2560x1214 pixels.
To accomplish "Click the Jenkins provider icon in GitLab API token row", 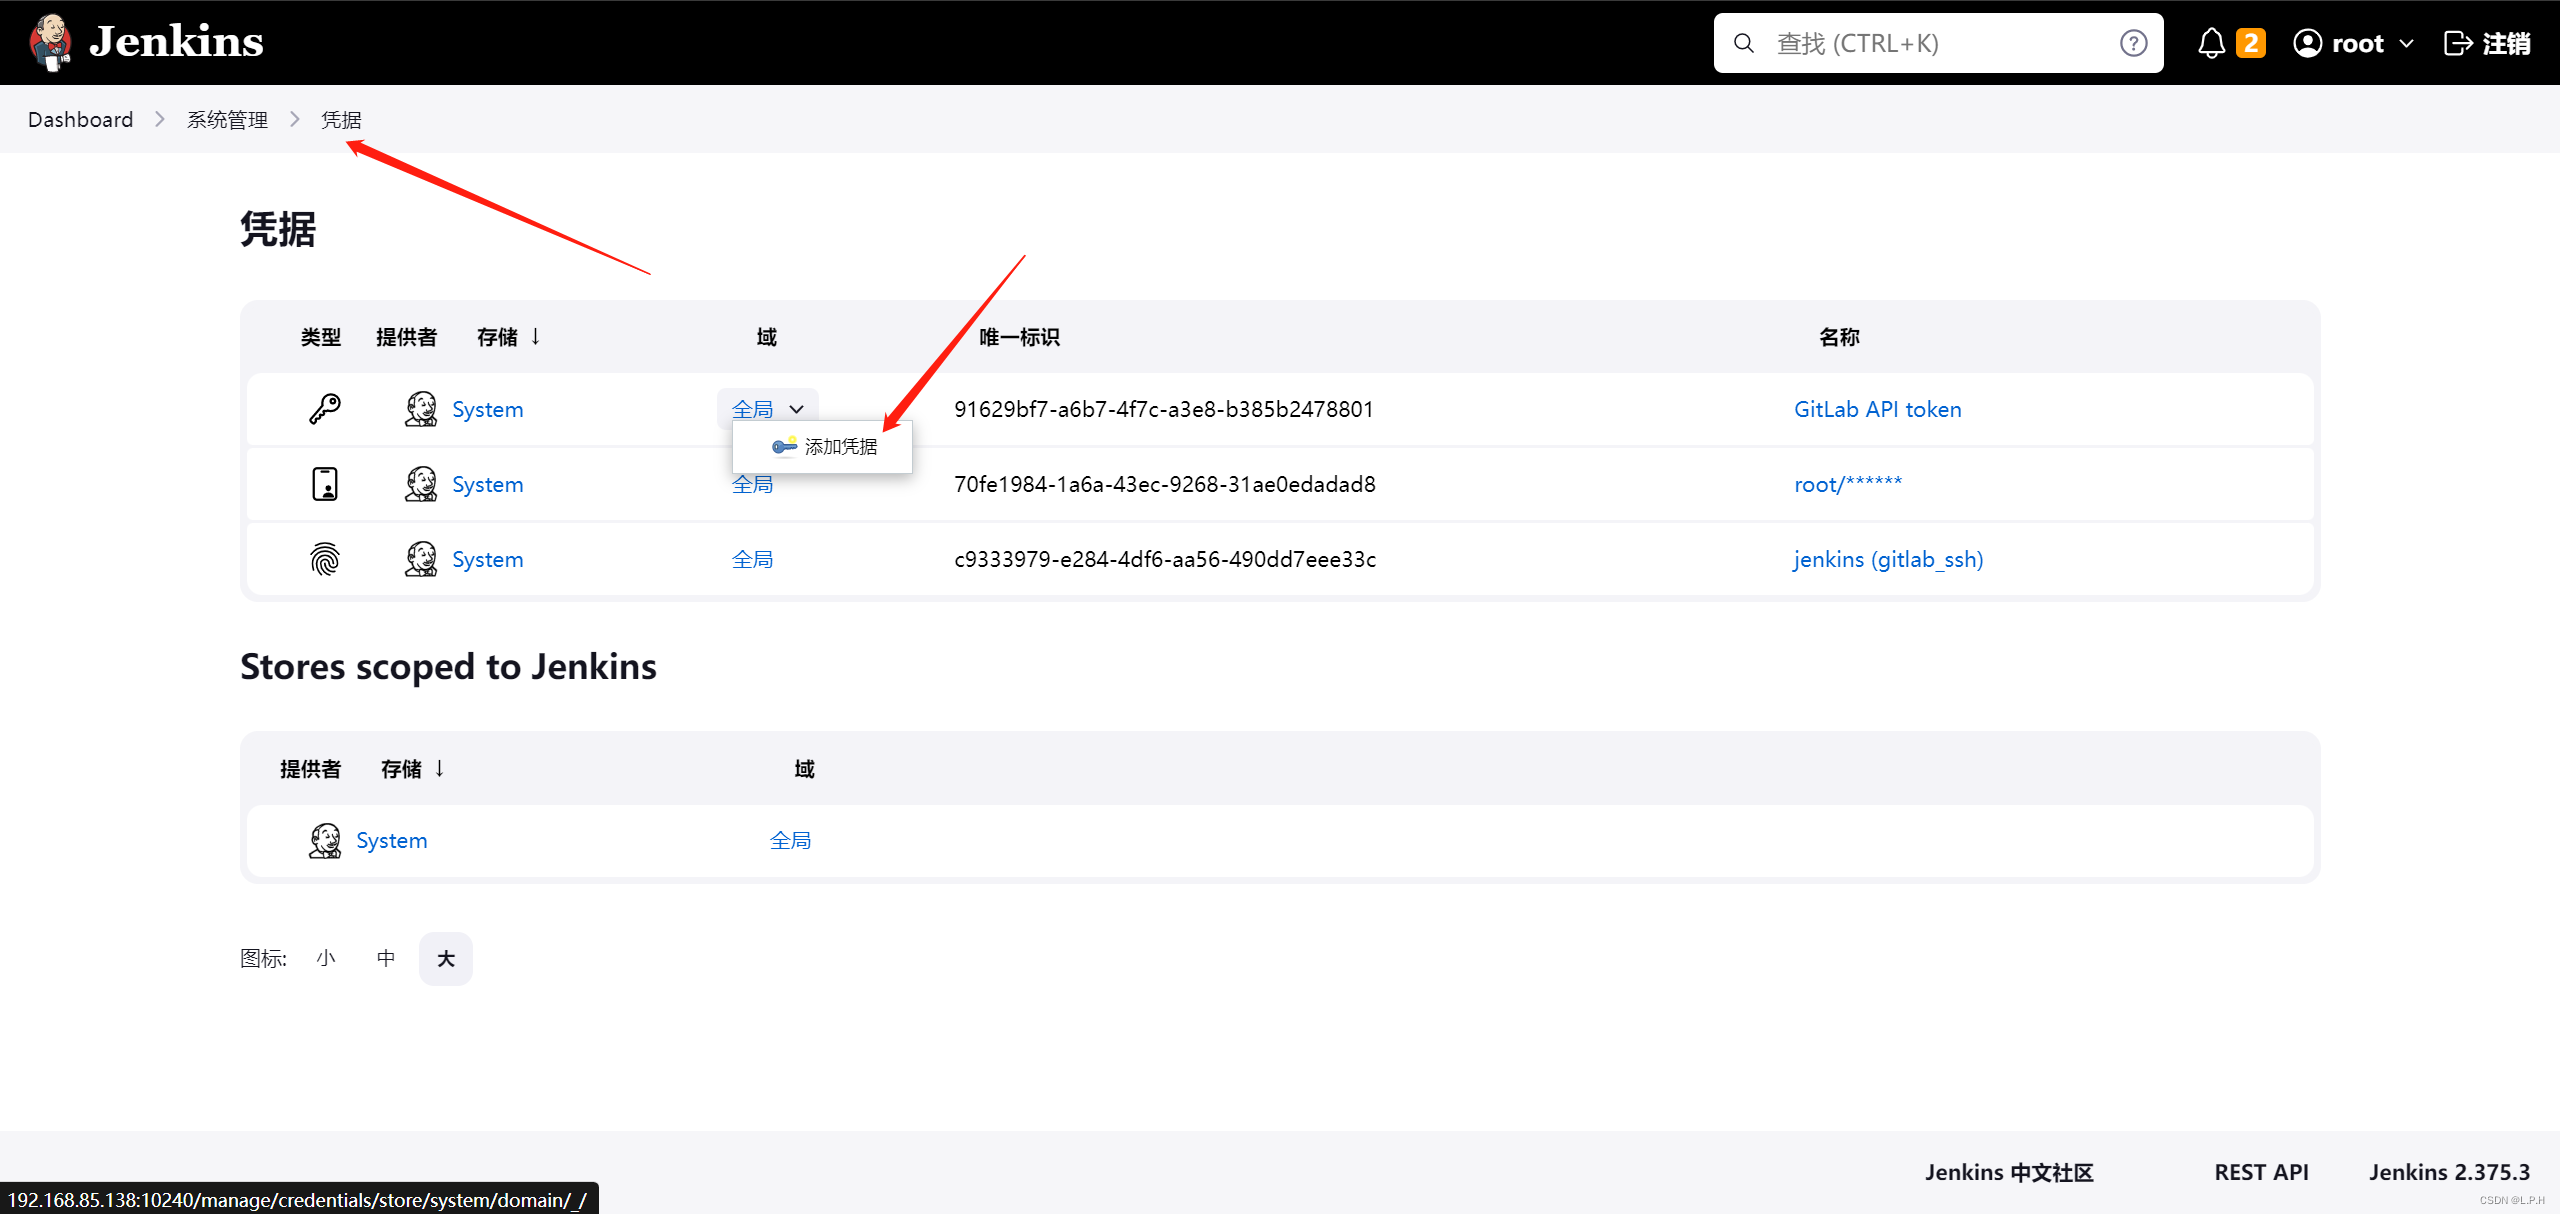I will [421, 409].
